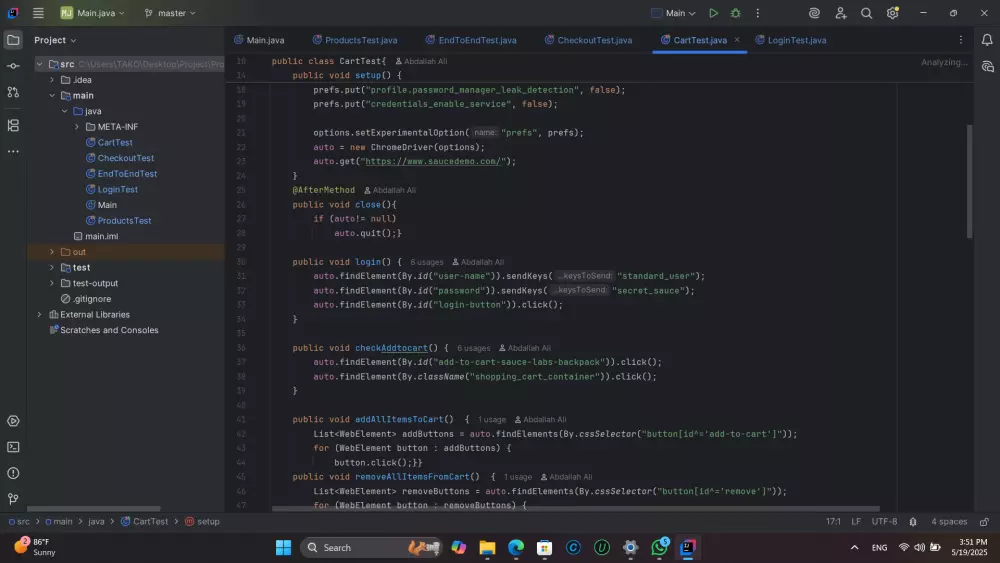Switch to the LoginTest.java tab
This screenshot has height=563, width=1000.
click(x=791, y=40)
